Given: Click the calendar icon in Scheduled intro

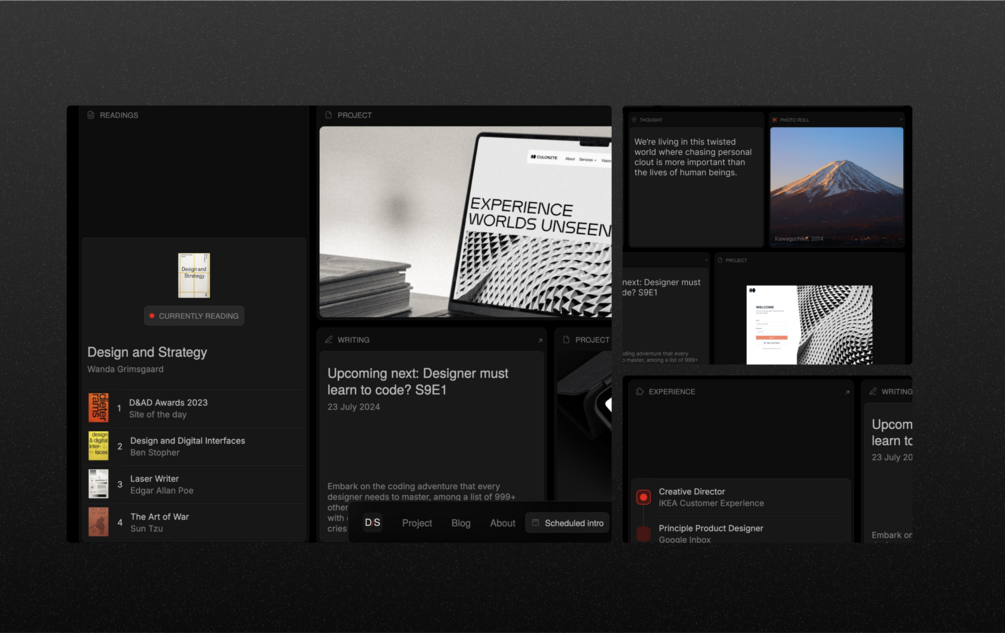Looking at the screenshot, I should (x=536, y=523).
